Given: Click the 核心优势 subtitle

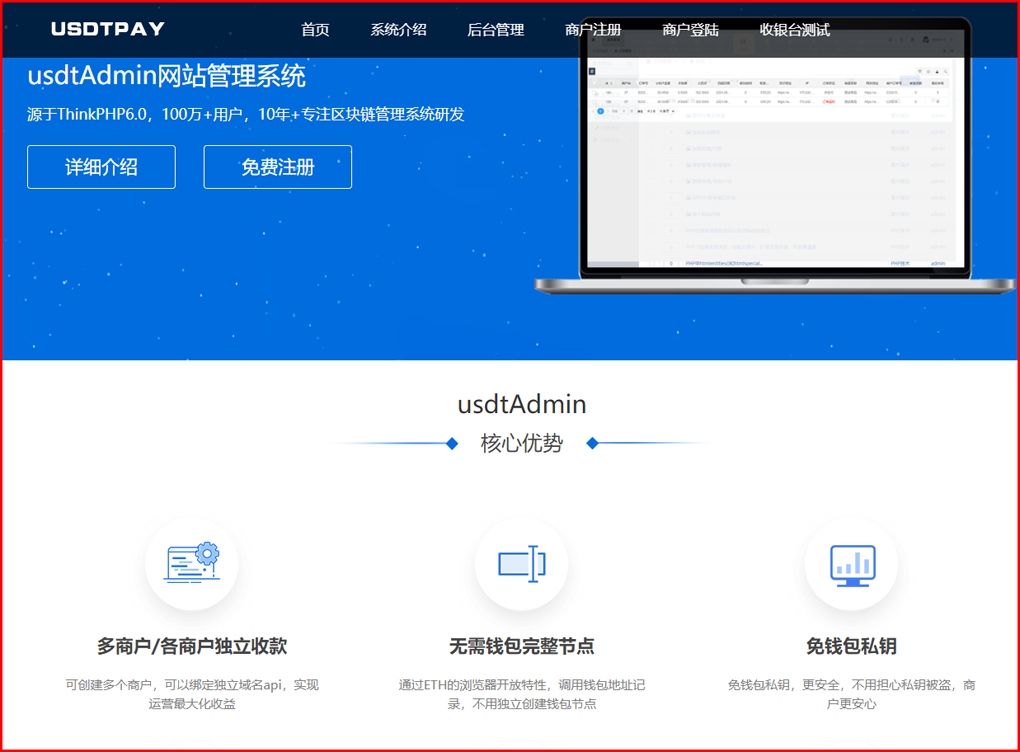Looking at the screenshot, I should 522,444.
